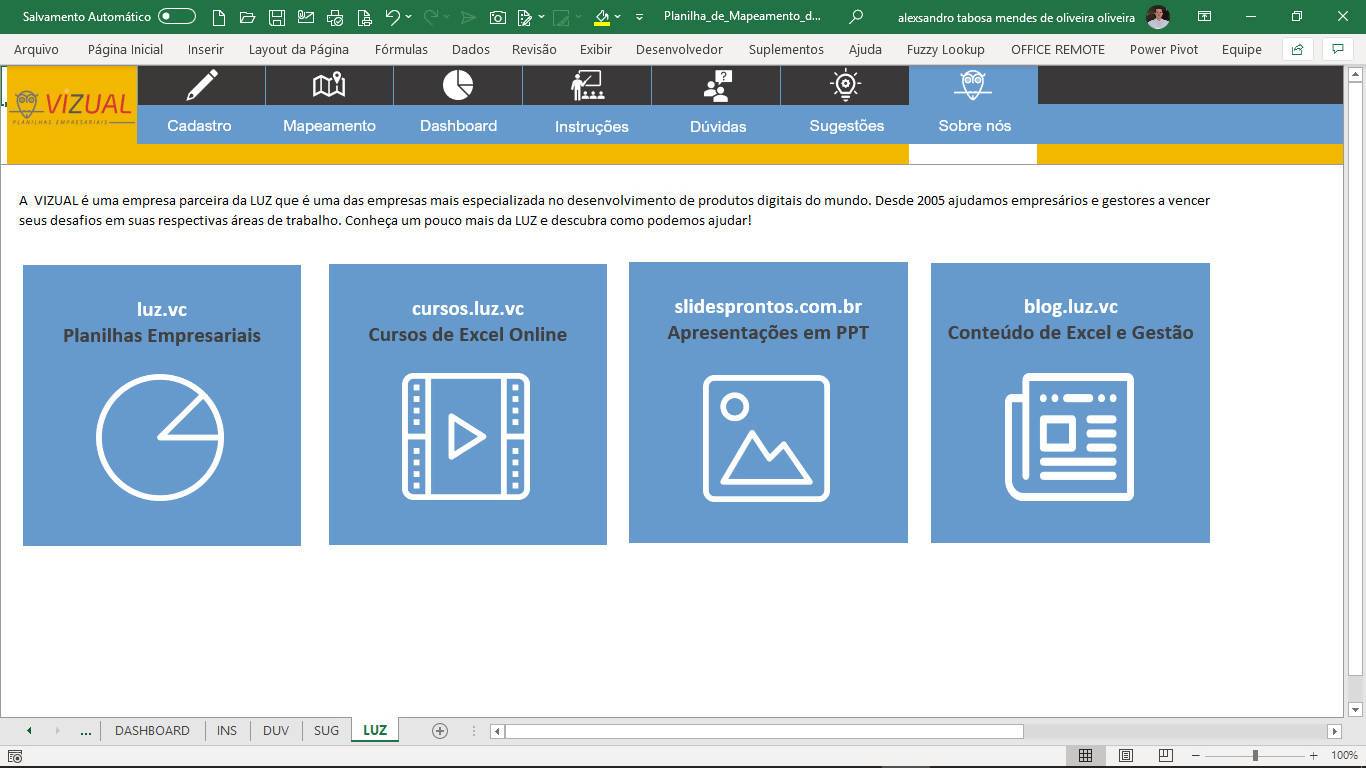The width and height of the screenshot is (1366, 768).
Task: Open the Inserir ribbon tab
Action: (206, 49)
